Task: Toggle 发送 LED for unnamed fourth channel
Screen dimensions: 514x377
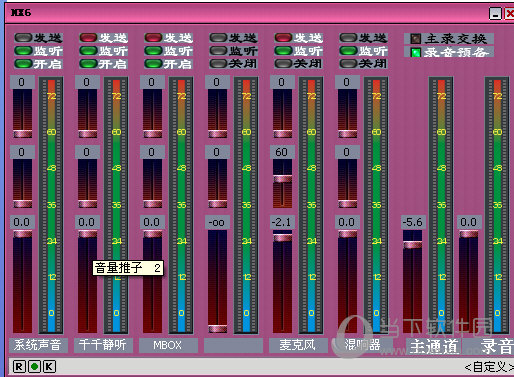Action: (218, 38)
